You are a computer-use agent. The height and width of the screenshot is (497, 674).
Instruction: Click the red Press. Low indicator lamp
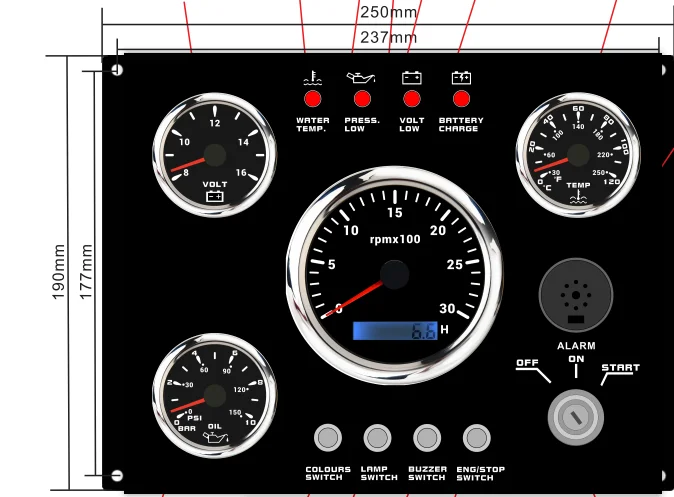362,99
